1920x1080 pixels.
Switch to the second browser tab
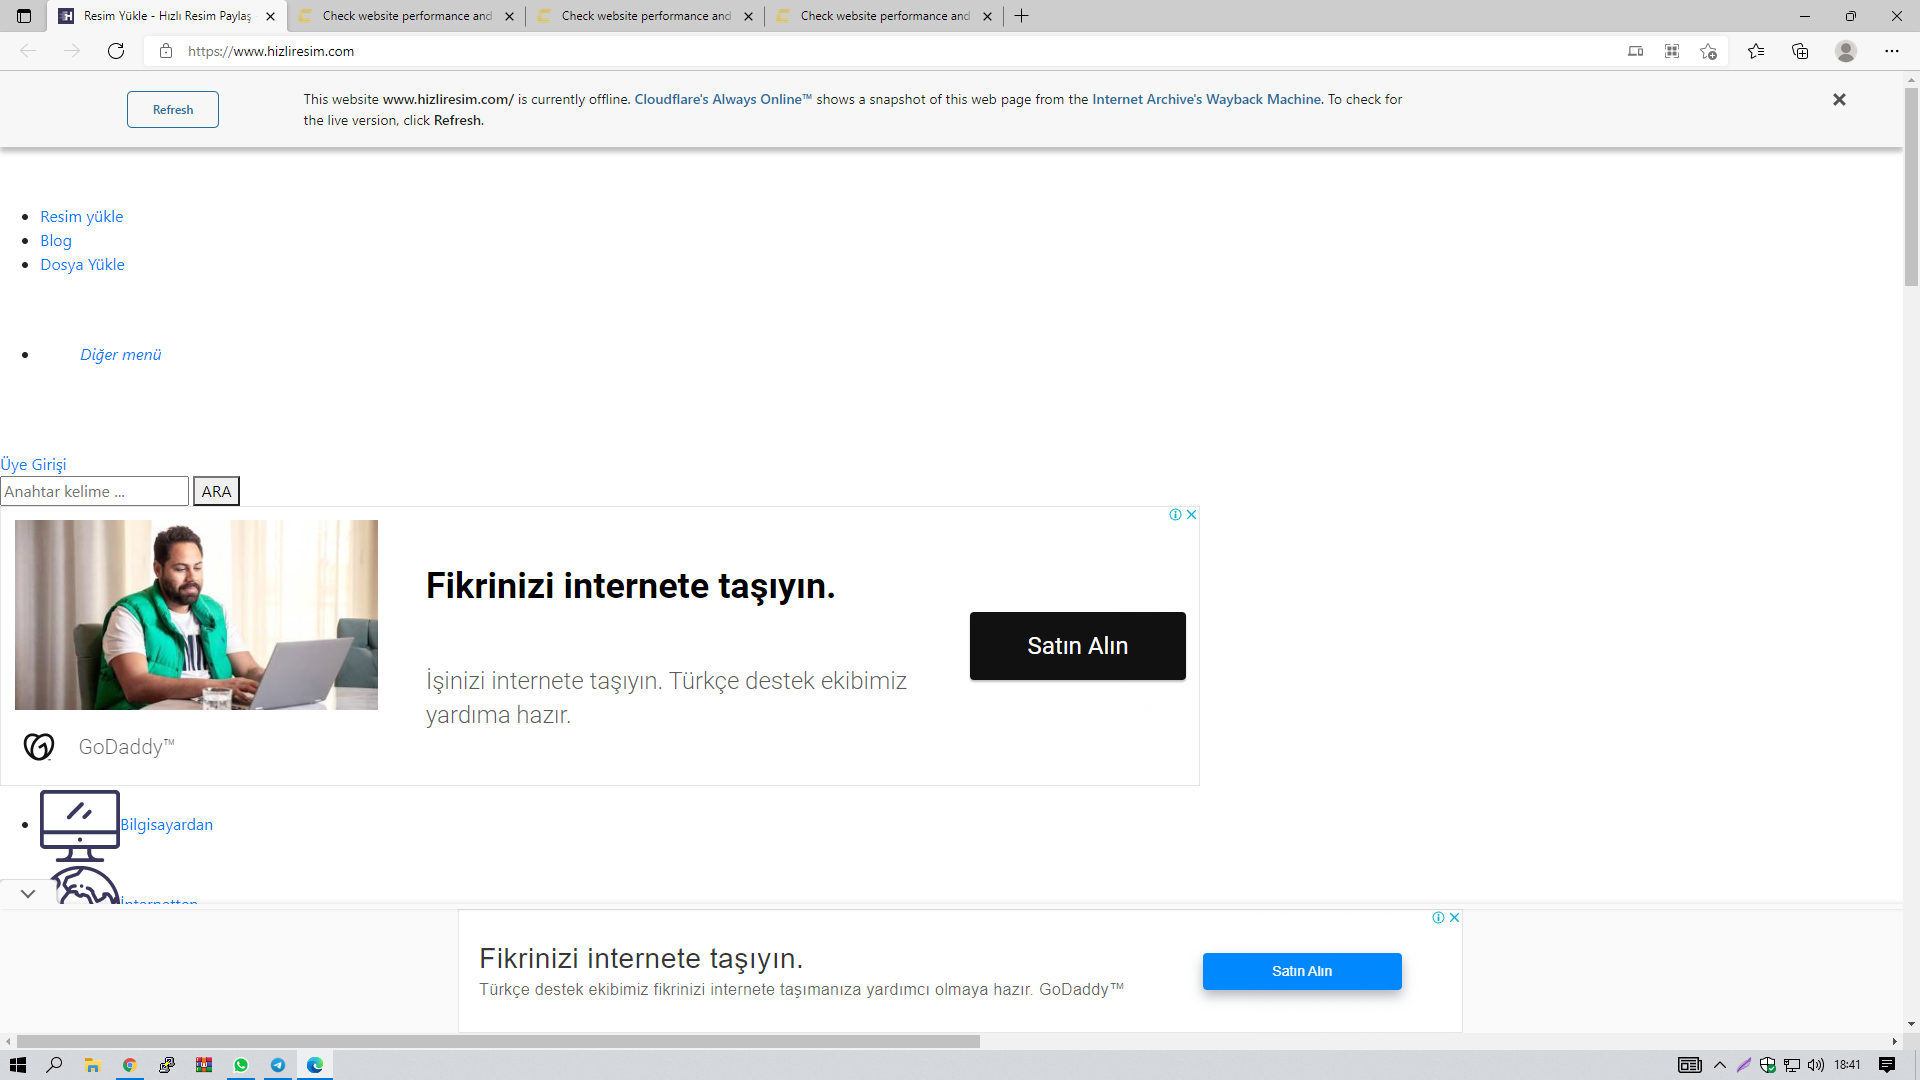point(407,16)
